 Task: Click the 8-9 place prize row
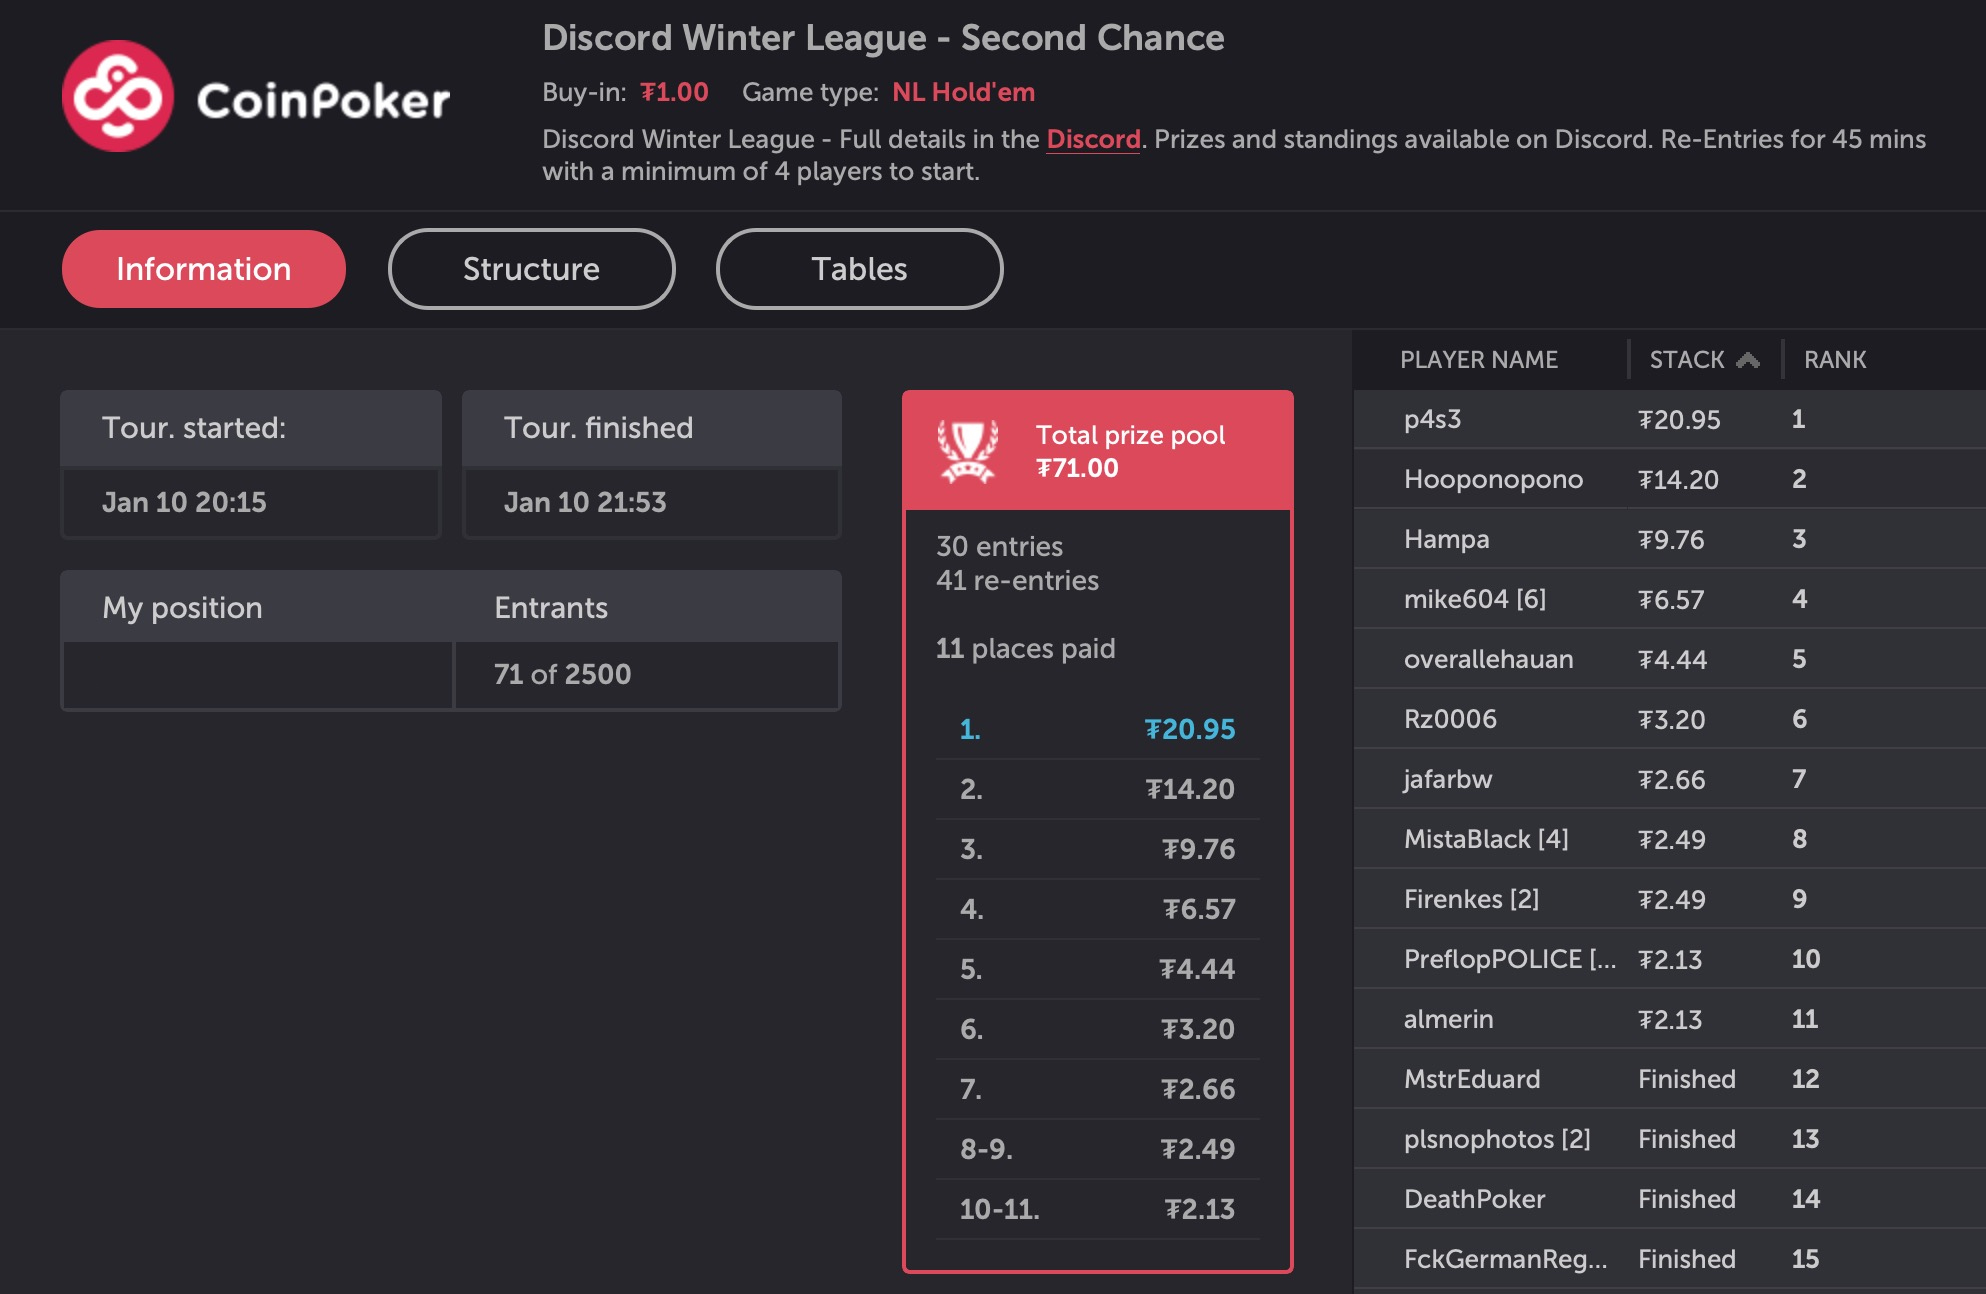[1097, 1149]
